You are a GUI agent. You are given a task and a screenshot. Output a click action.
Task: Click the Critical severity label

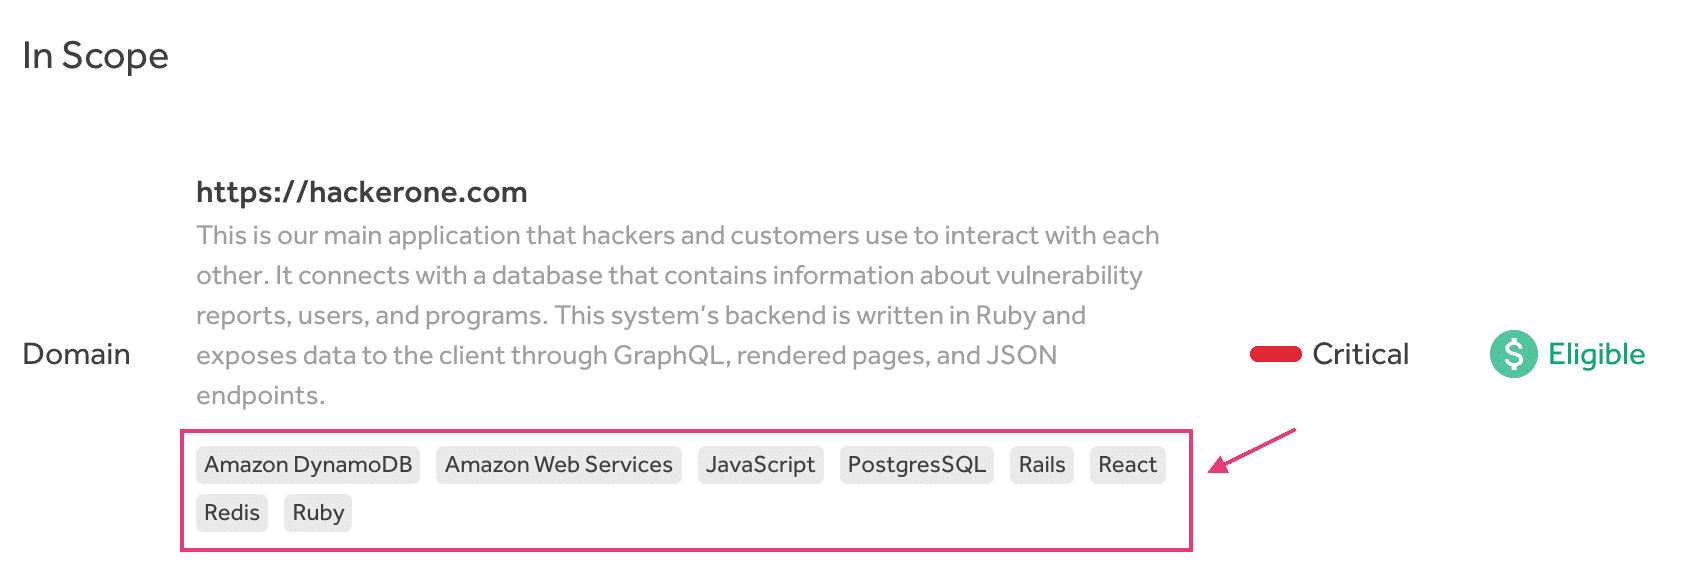tap(1360, 354)
